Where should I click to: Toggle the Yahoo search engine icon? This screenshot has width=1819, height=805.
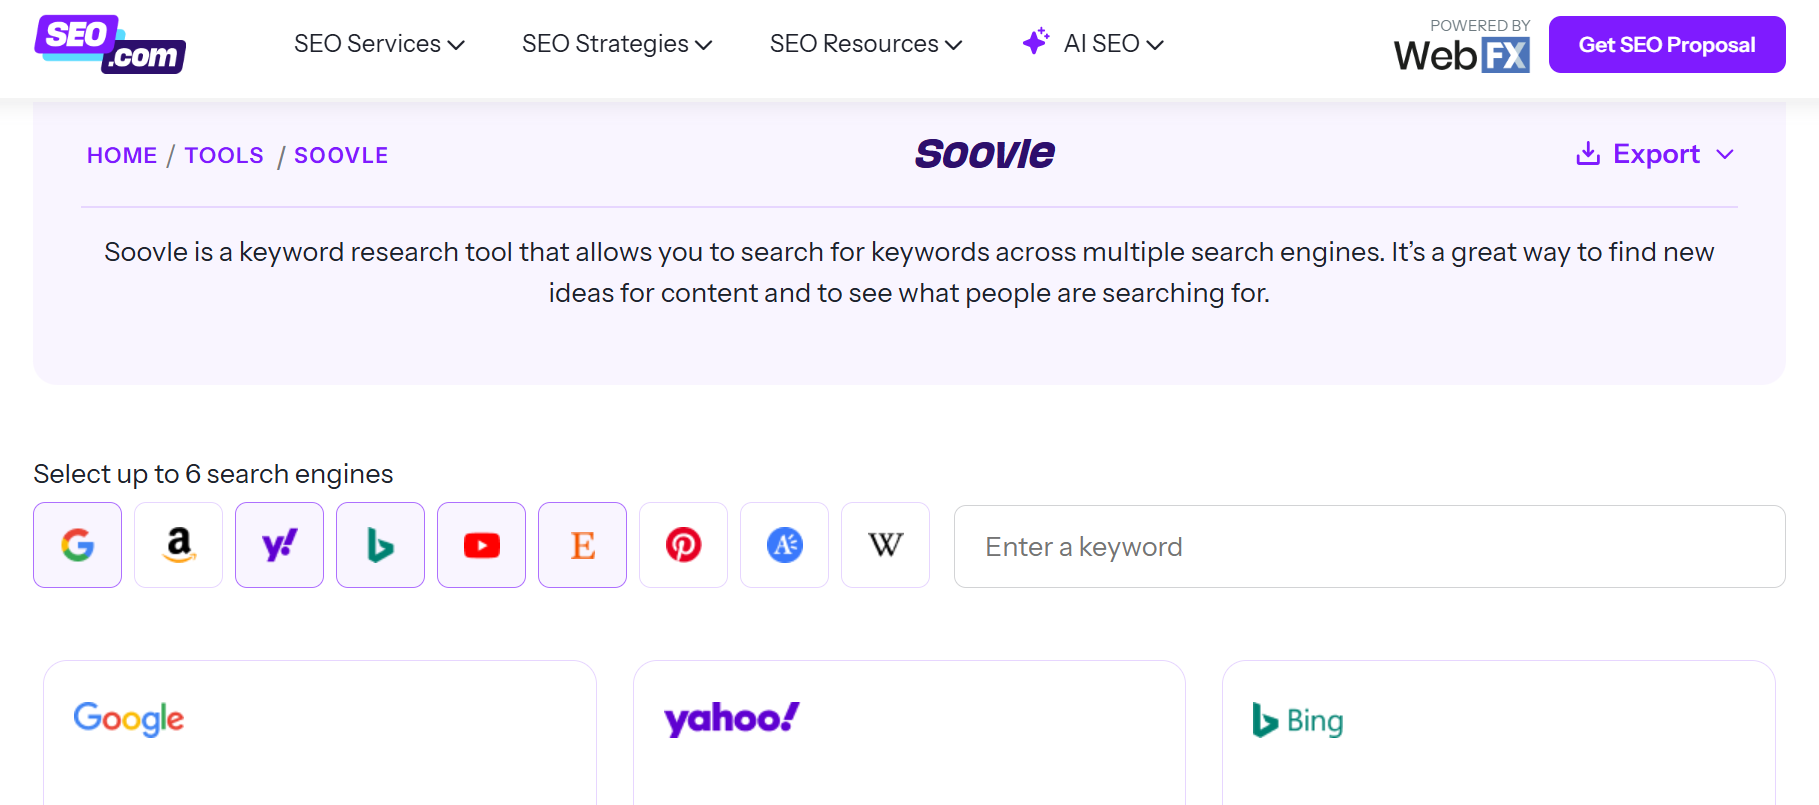click(280, 545)
